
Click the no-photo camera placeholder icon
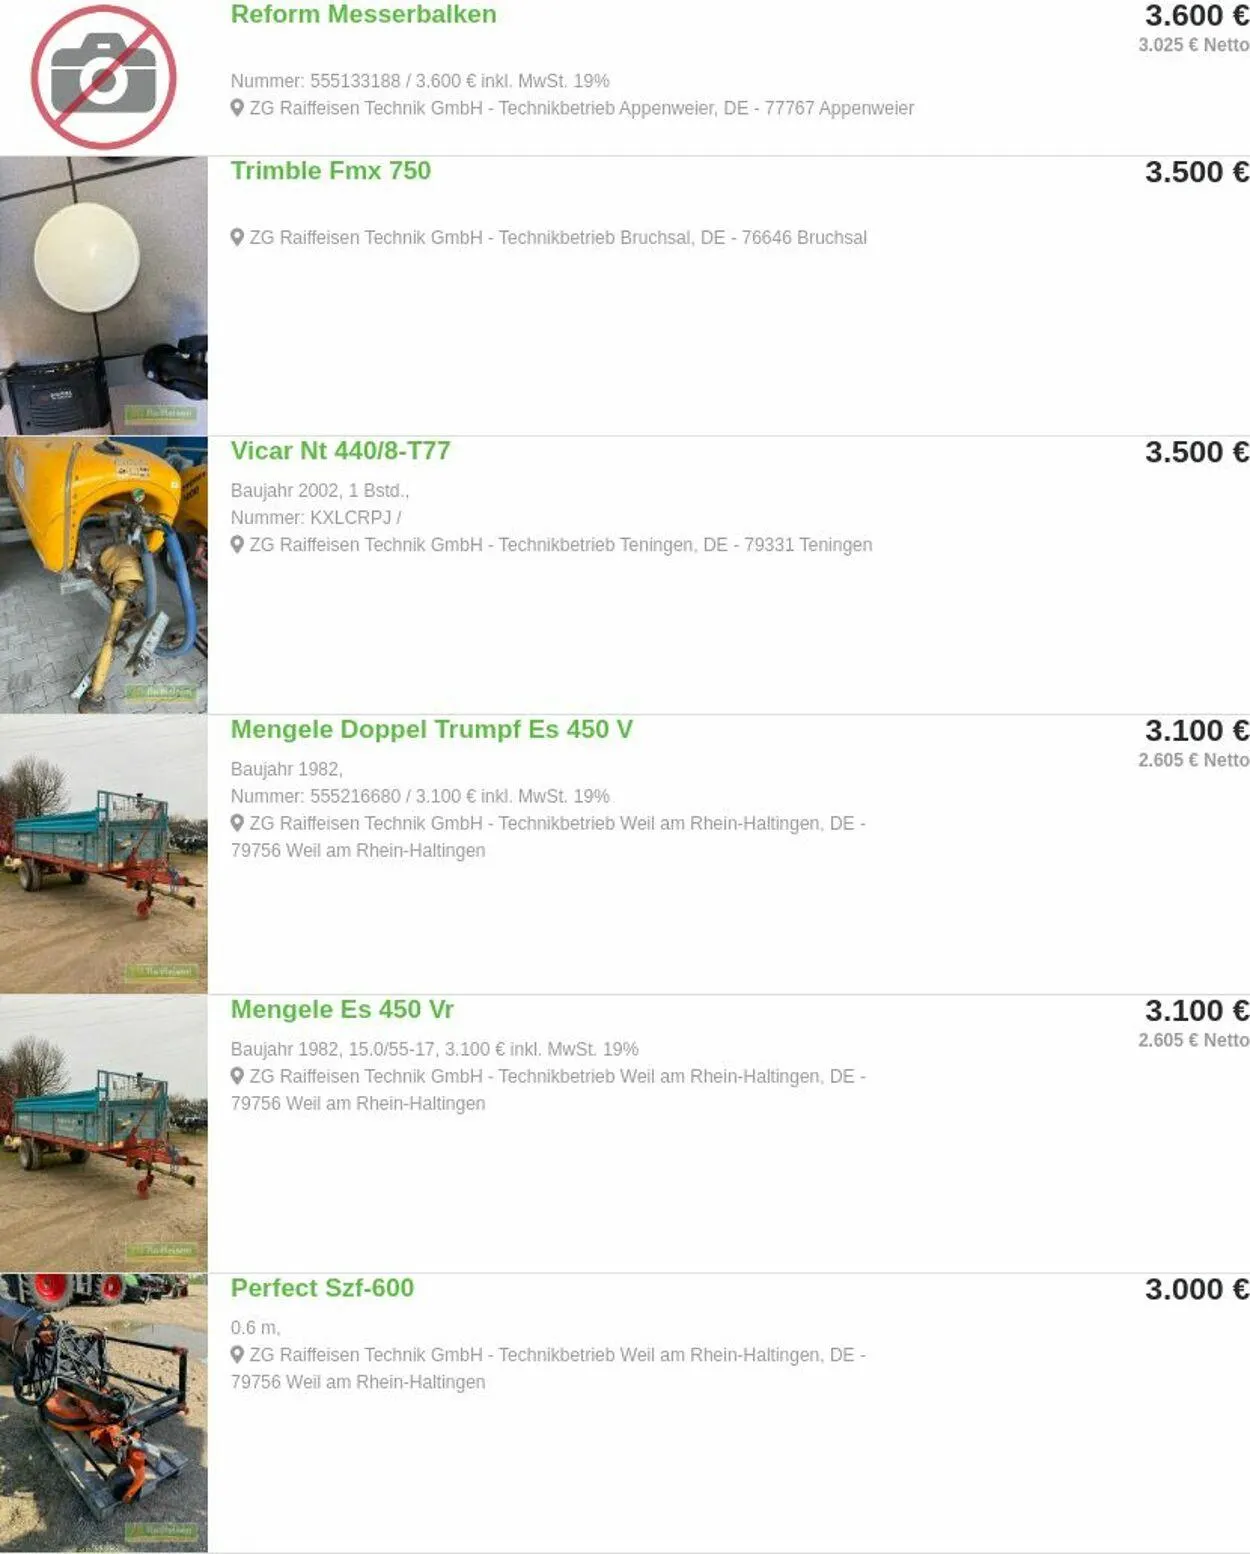coord(104,77)
